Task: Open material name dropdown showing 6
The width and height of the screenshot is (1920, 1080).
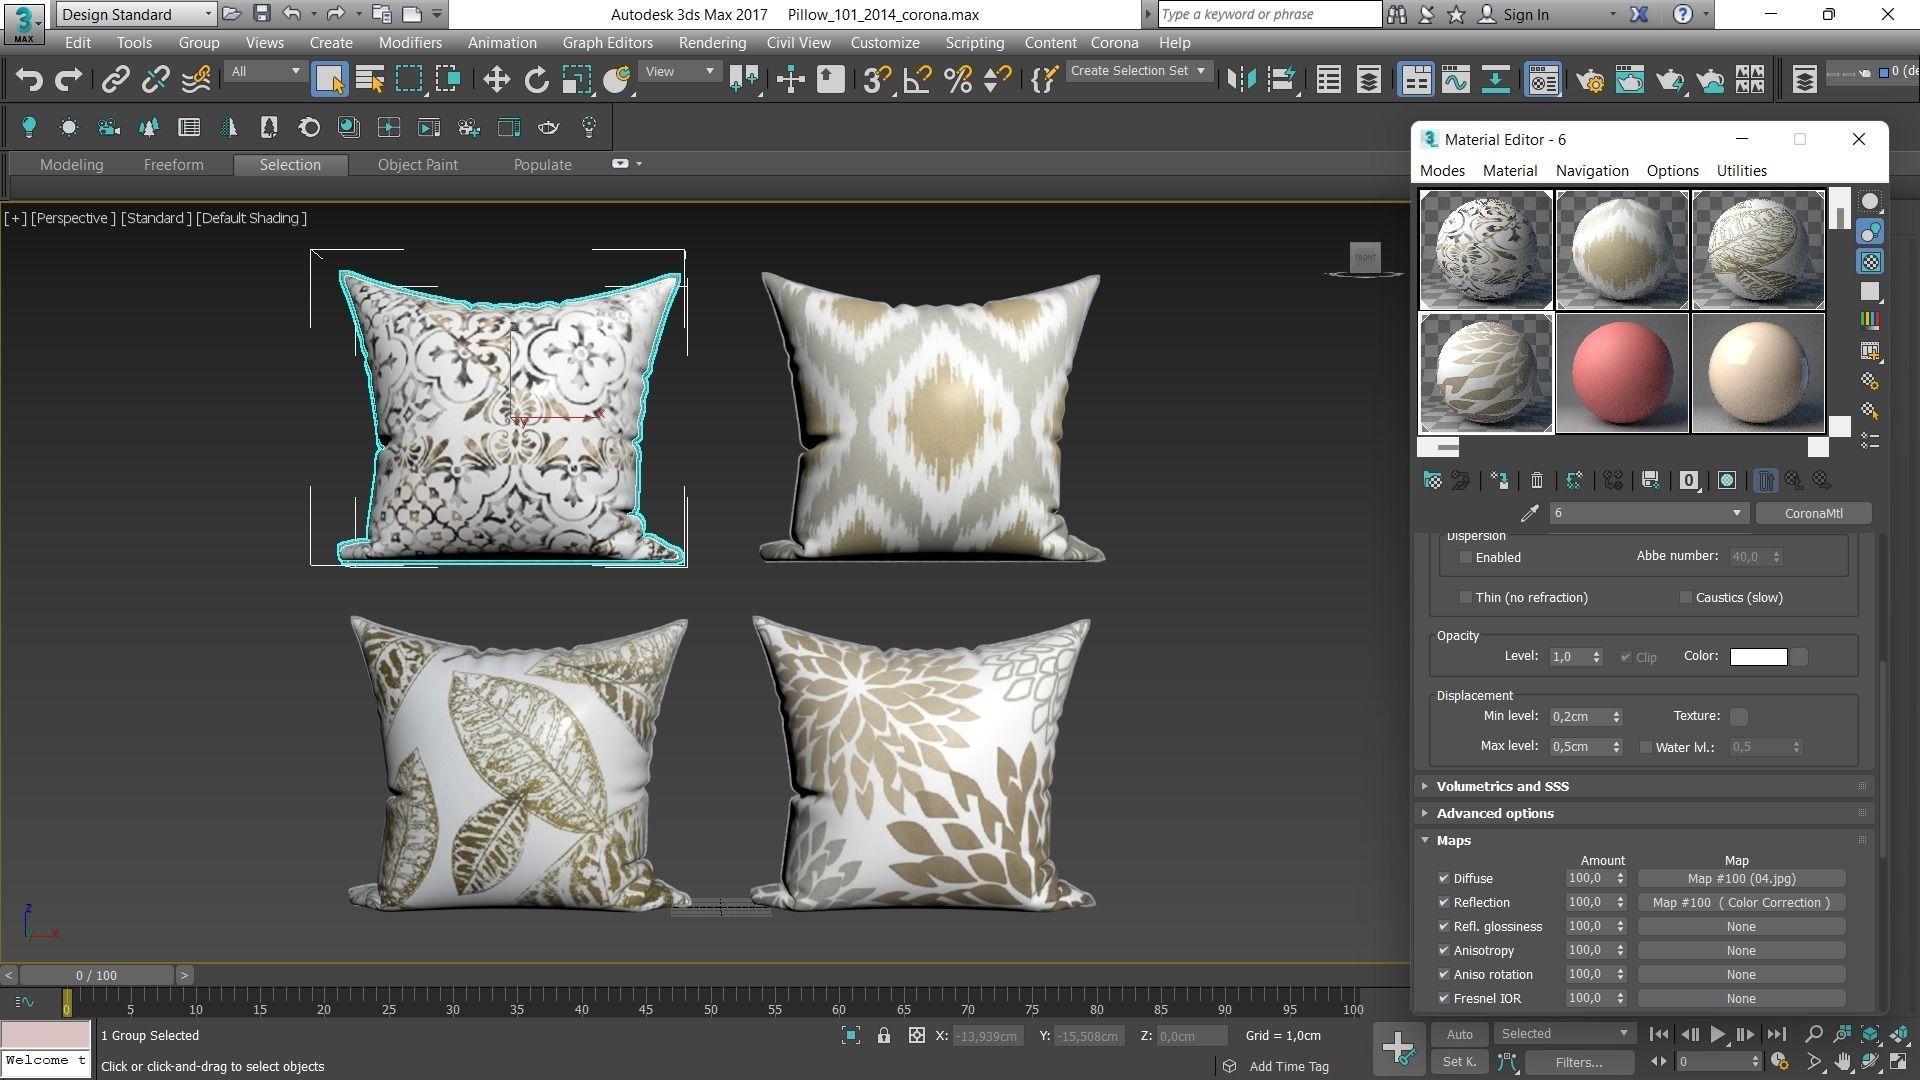Action: coord(1648,513)
